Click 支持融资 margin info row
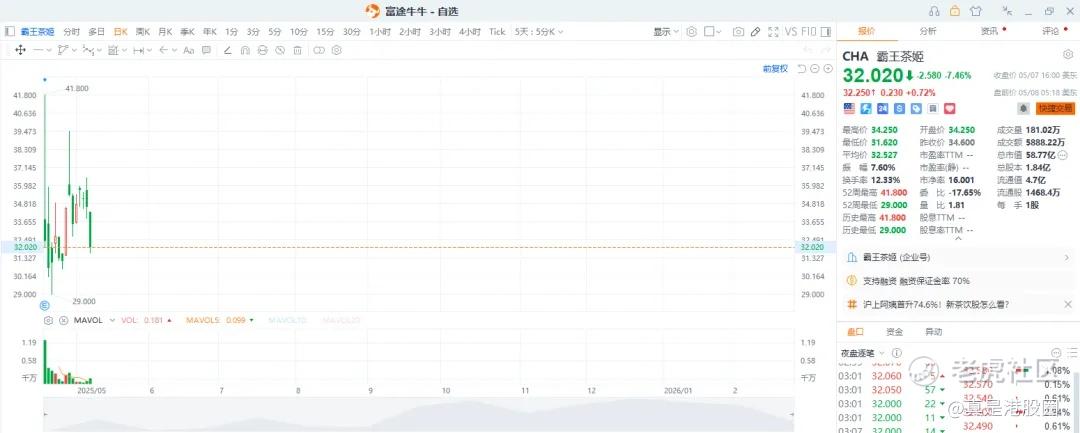 (958, 281)
